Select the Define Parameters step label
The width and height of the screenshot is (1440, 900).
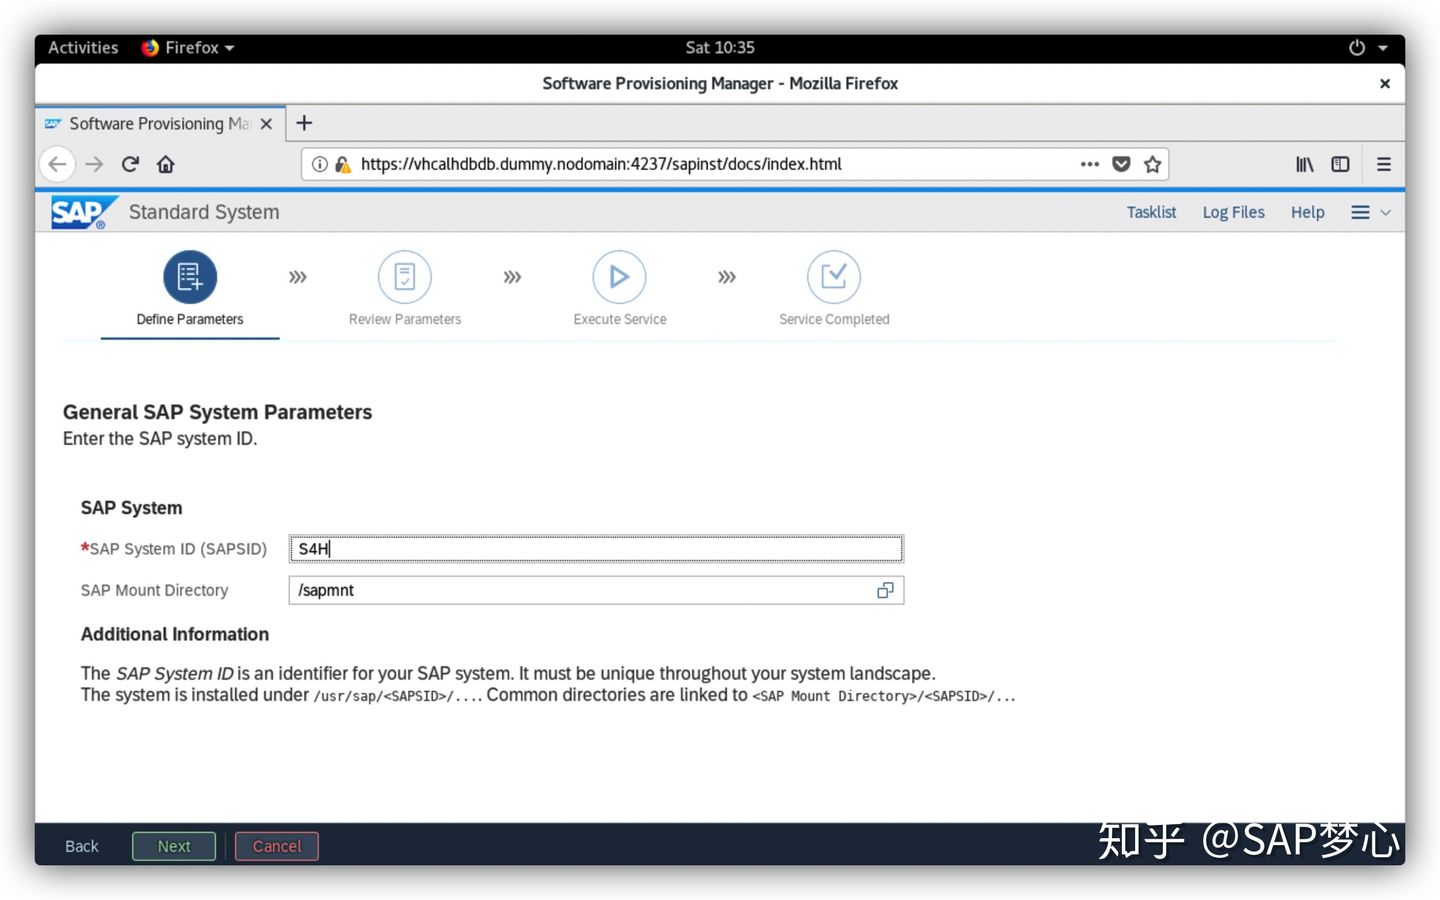pos(190,319)
